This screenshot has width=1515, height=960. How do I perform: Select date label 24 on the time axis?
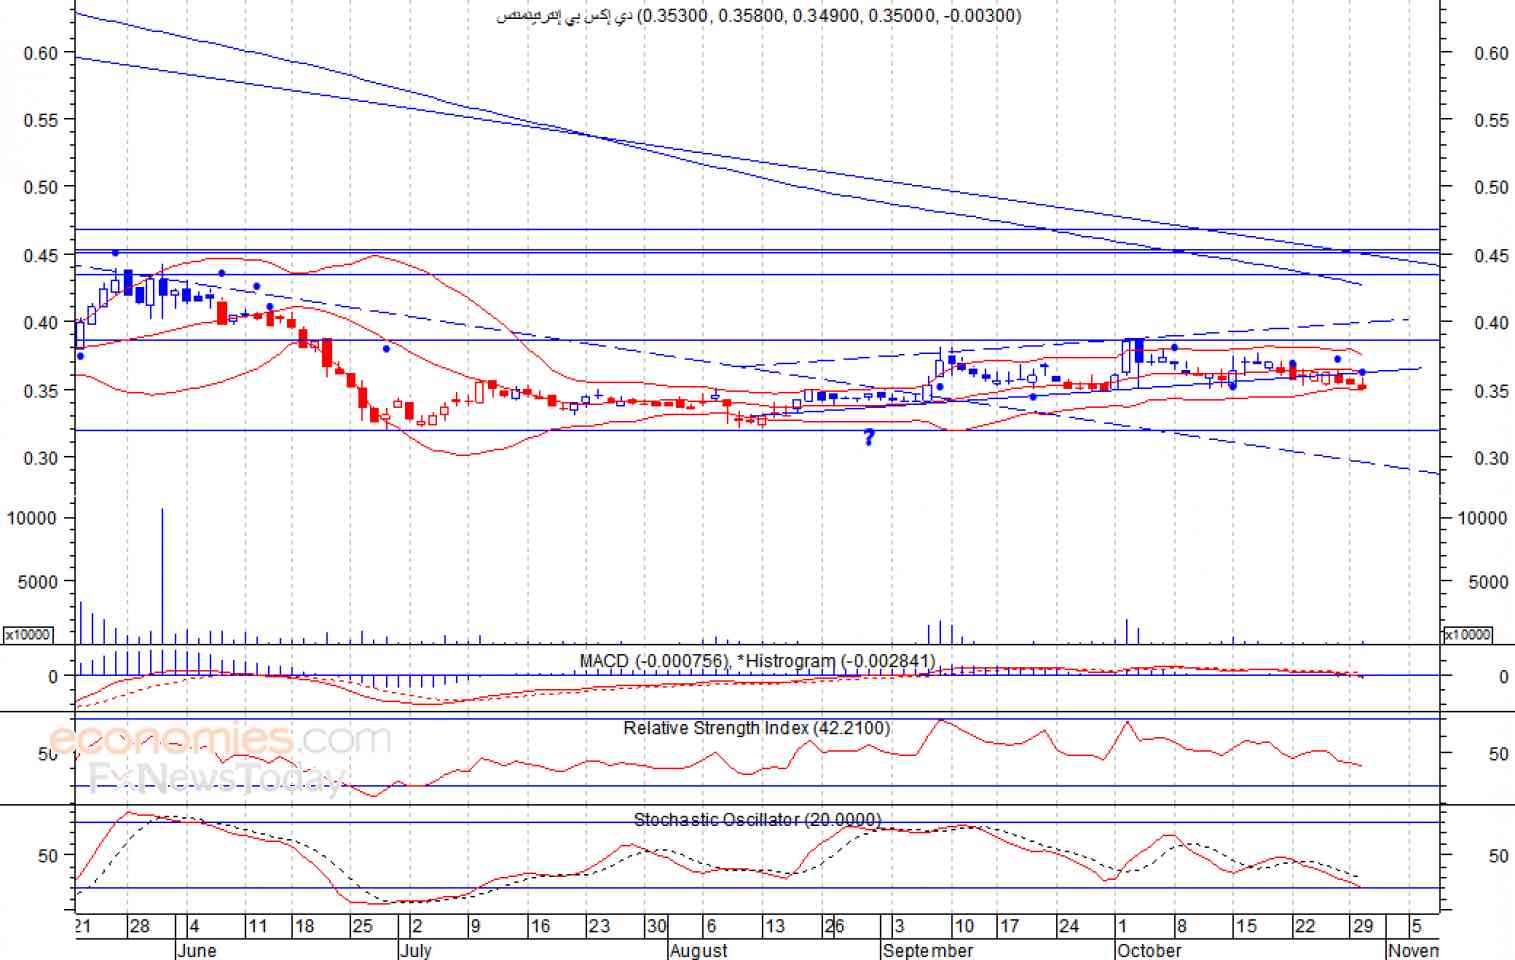(x=1069, y=926)
